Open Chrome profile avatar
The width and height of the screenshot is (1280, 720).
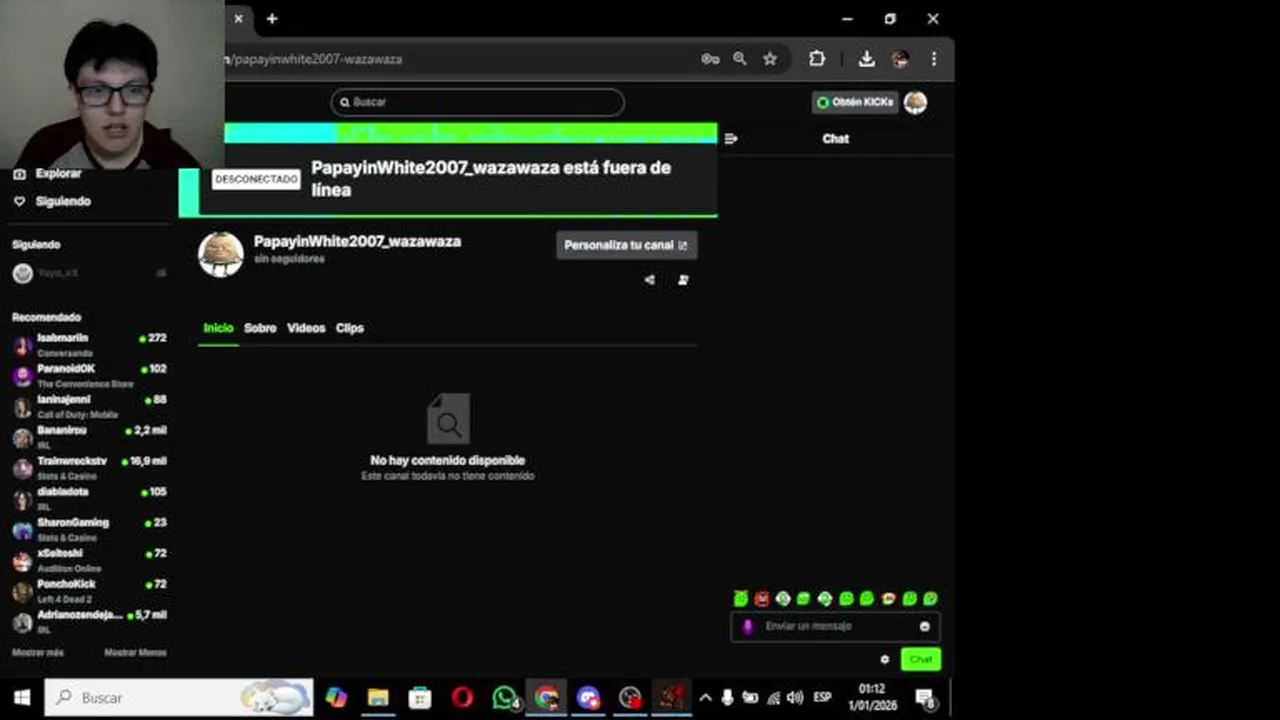[900, 59]
